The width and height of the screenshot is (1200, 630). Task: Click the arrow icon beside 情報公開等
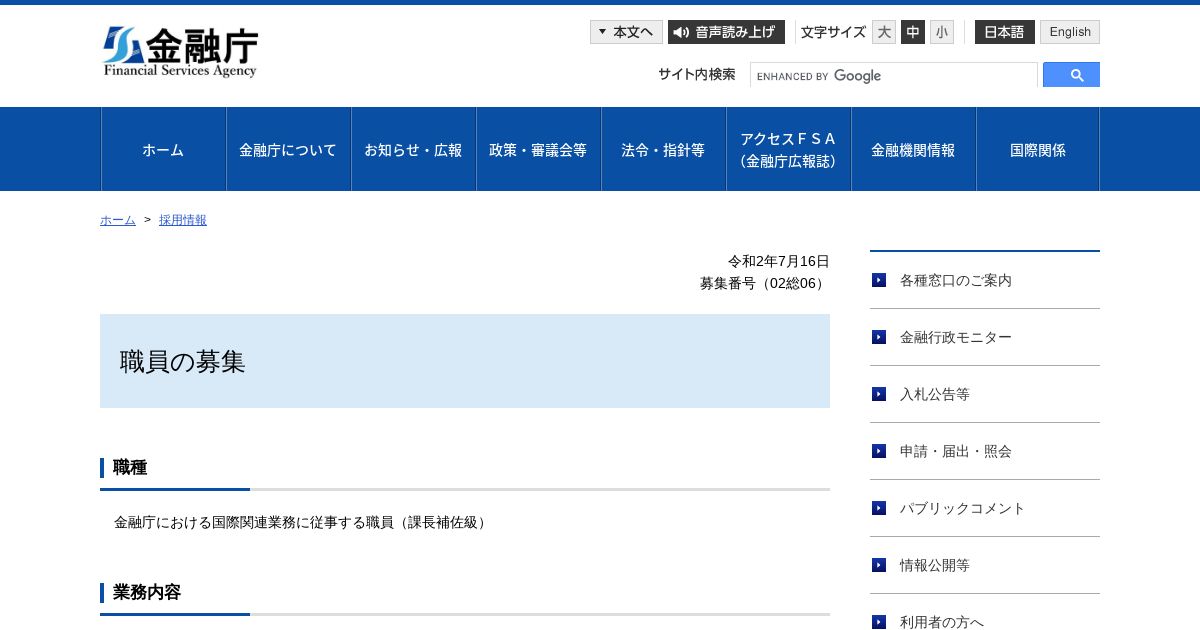click(879, 565)
